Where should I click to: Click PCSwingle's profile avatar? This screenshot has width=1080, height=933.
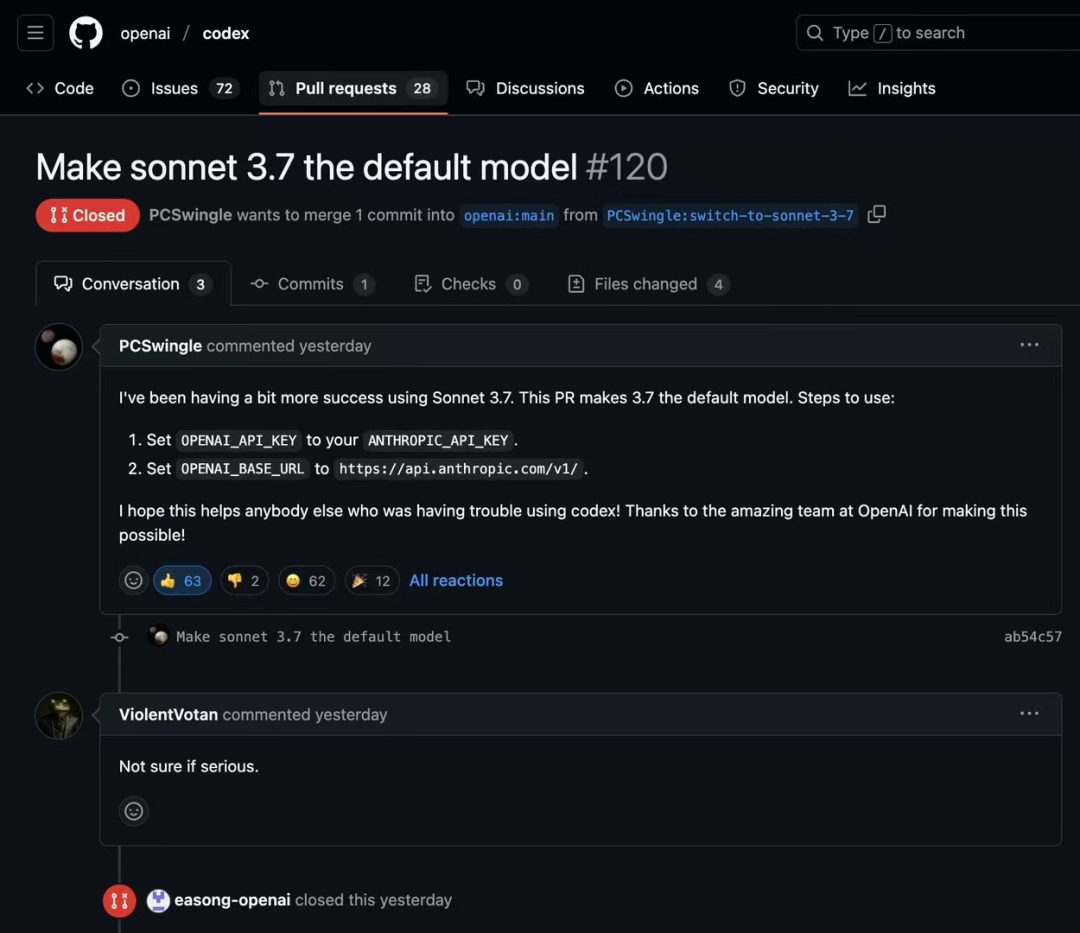coord(59,347)
